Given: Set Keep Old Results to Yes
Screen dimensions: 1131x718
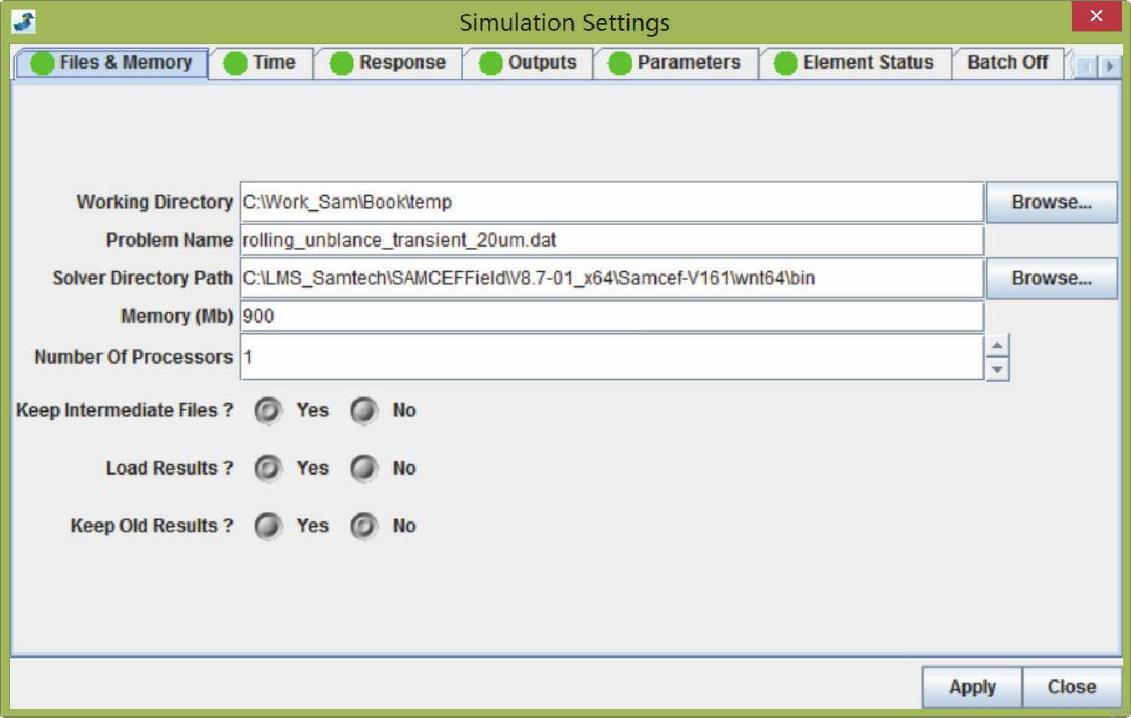Looking at the screenshot, I should (268, 527).
